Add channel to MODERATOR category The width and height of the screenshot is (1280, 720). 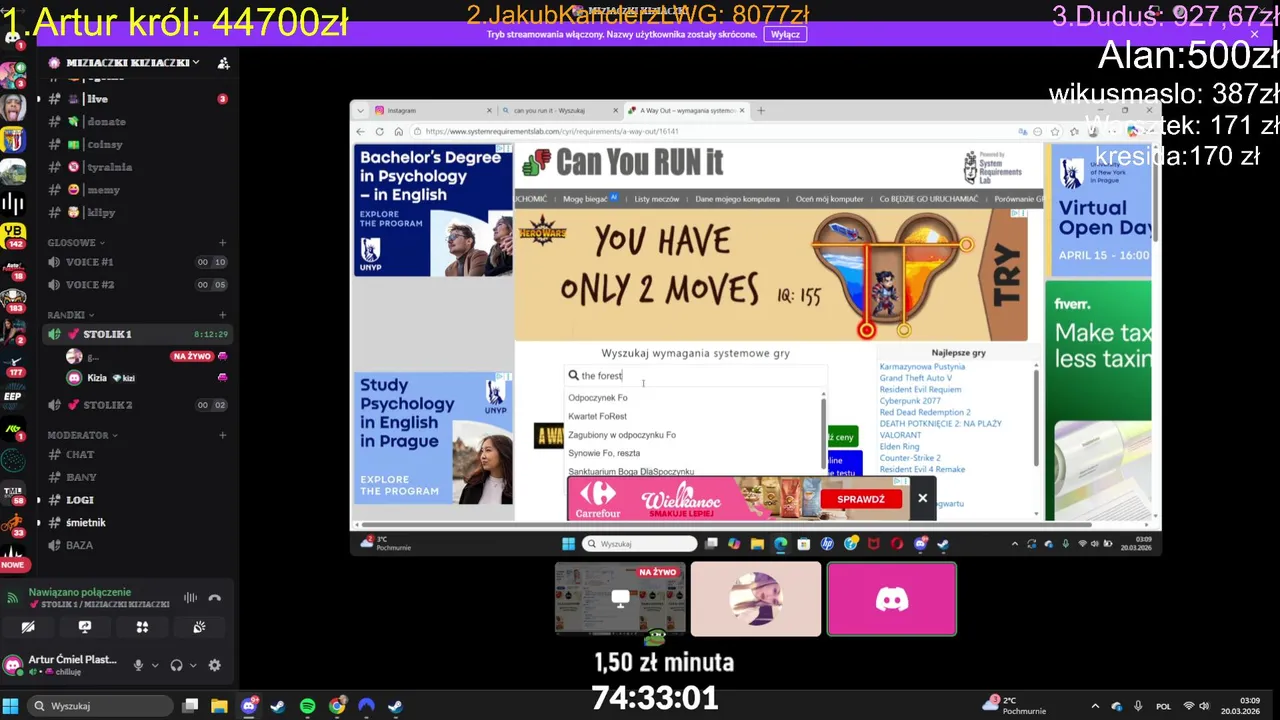(222, 435)
